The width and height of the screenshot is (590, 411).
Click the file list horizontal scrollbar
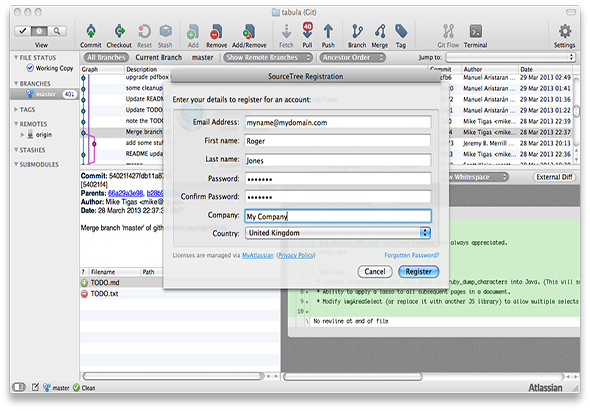[x=172, y=376]
